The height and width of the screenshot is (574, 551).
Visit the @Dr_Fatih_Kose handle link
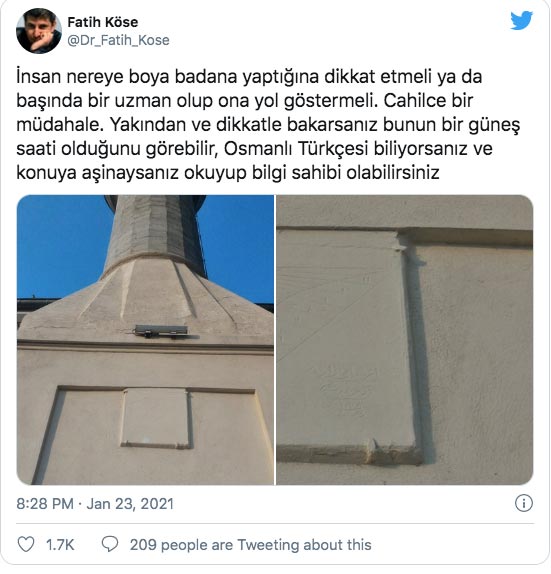(x=118, y=40)
